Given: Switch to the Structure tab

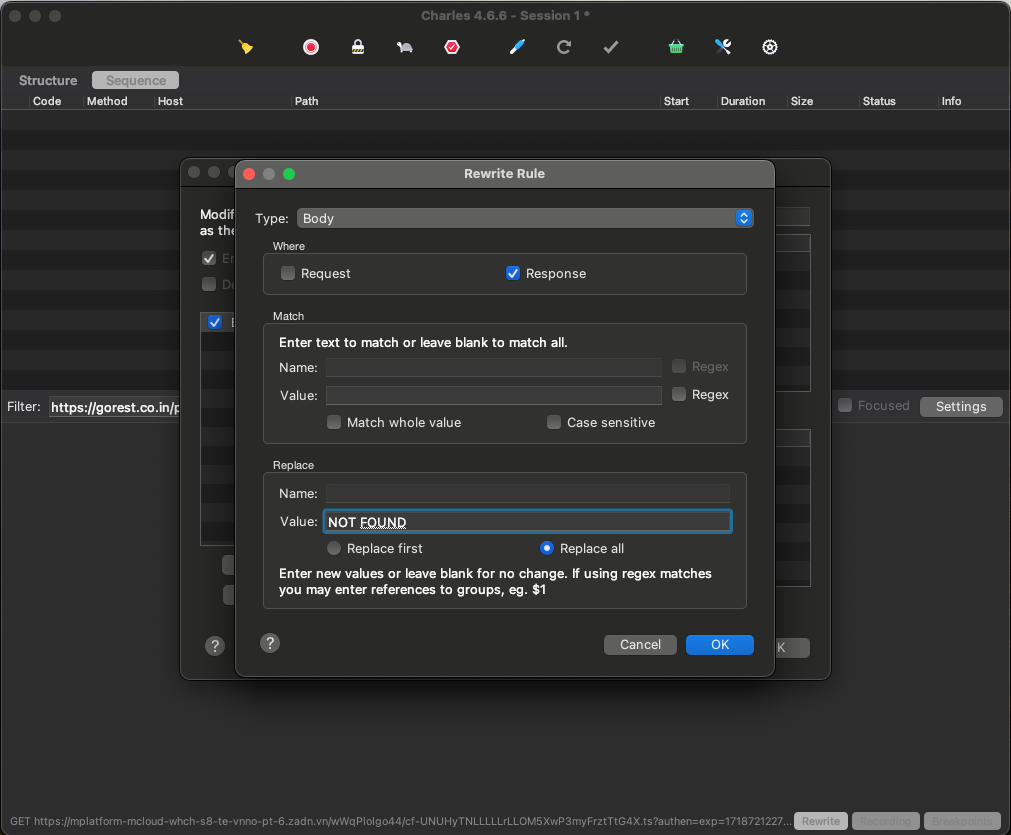Looking at the screenshot, I should pos(47,80).
